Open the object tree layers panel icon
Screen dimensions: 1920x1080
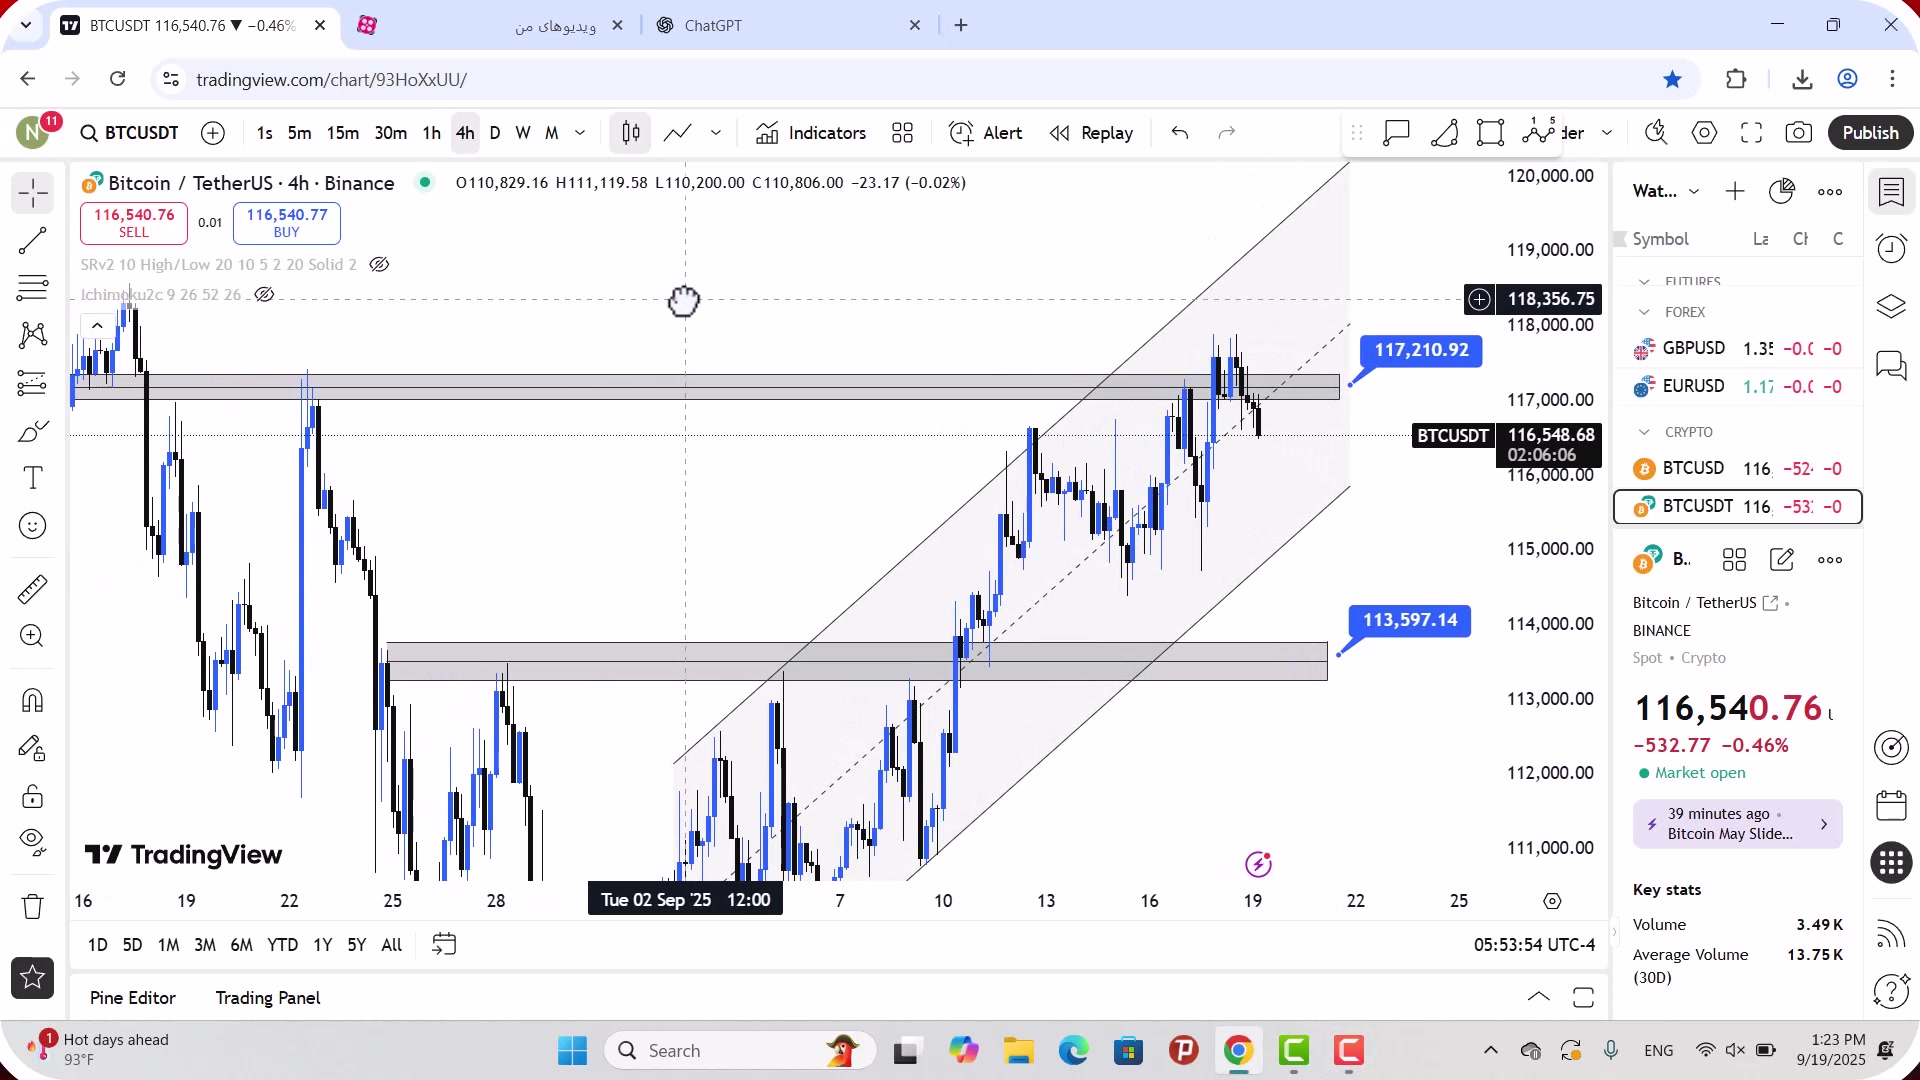[x=1891, y=306]
